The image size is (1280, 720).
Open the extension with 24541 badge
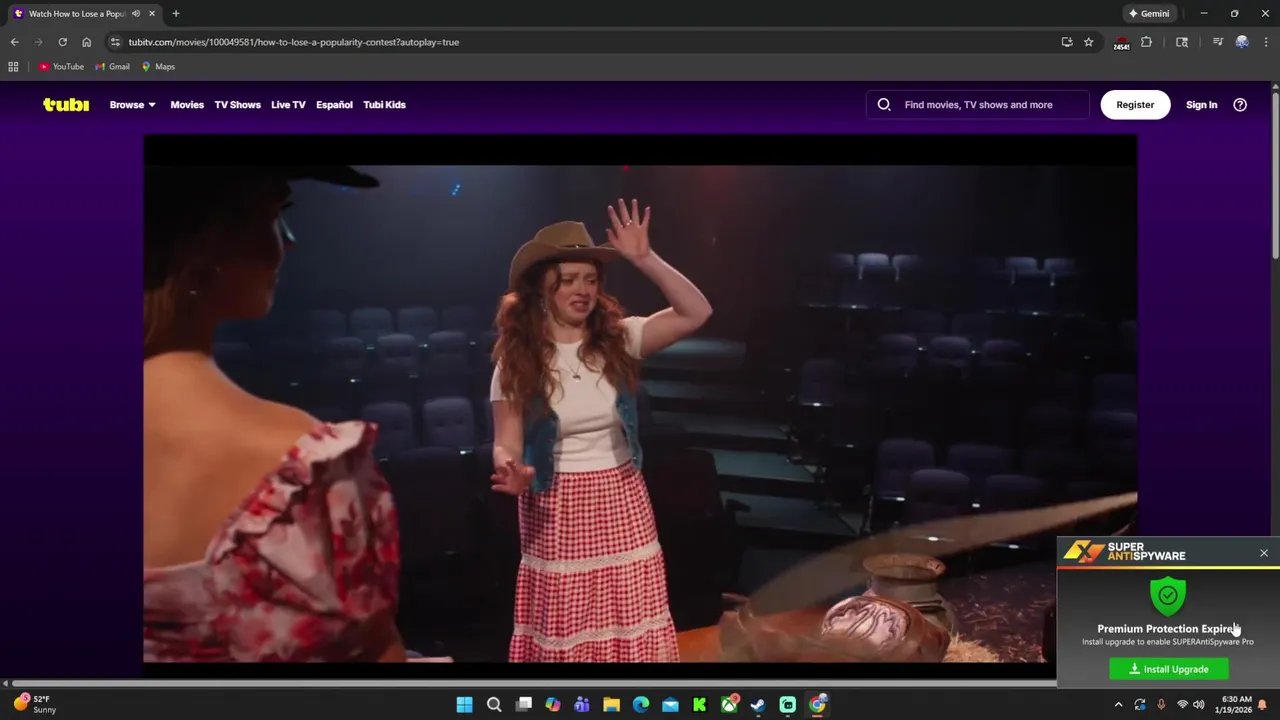point(1121,43)
